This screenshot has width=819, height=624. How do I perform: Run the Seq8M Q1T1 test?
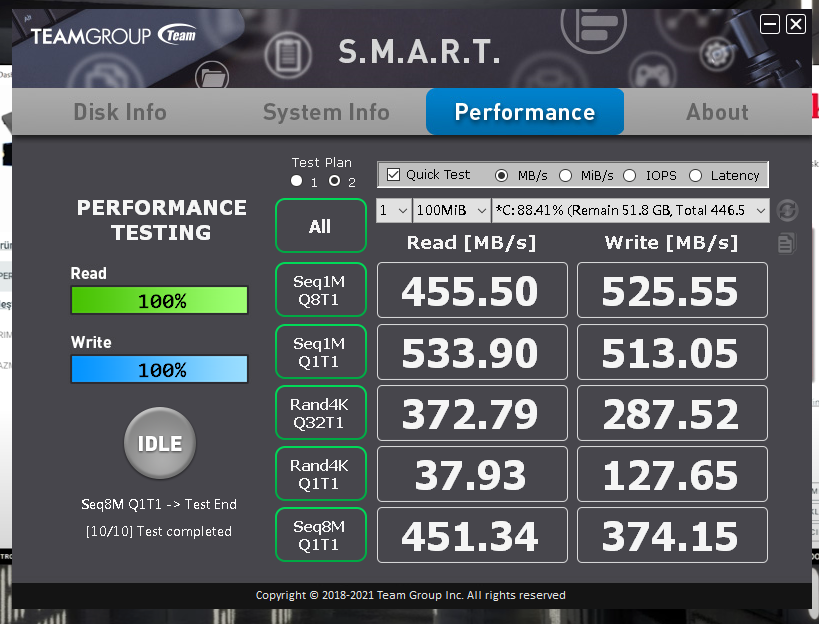tap(321, 535)
